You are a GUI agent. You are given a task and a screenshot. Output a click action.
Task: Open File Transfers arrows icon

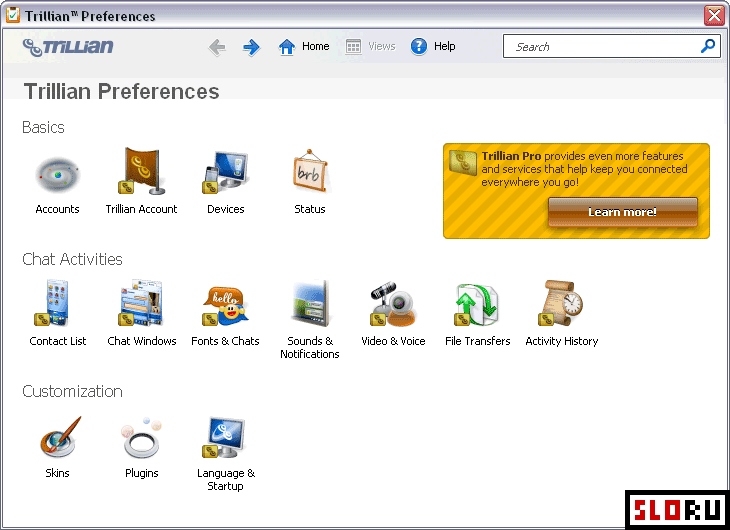tap(477, 305)
